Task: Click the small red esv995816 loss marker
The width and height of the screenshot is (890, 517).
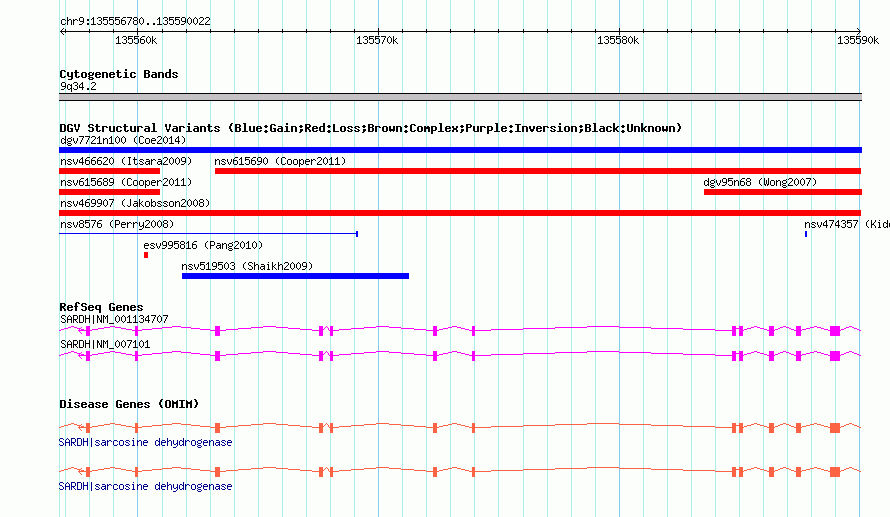Action: (146, 255)
